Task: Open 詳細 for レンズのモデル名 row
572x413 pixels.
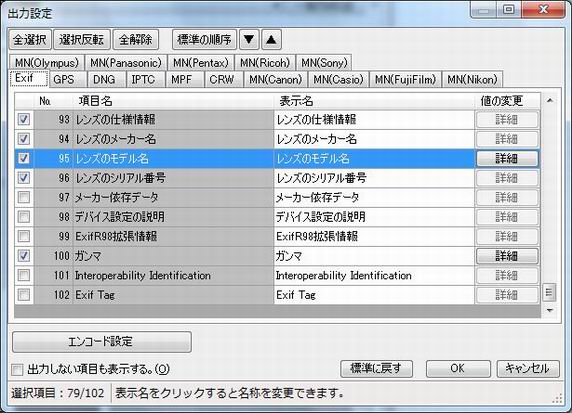Action: (507, 159)
